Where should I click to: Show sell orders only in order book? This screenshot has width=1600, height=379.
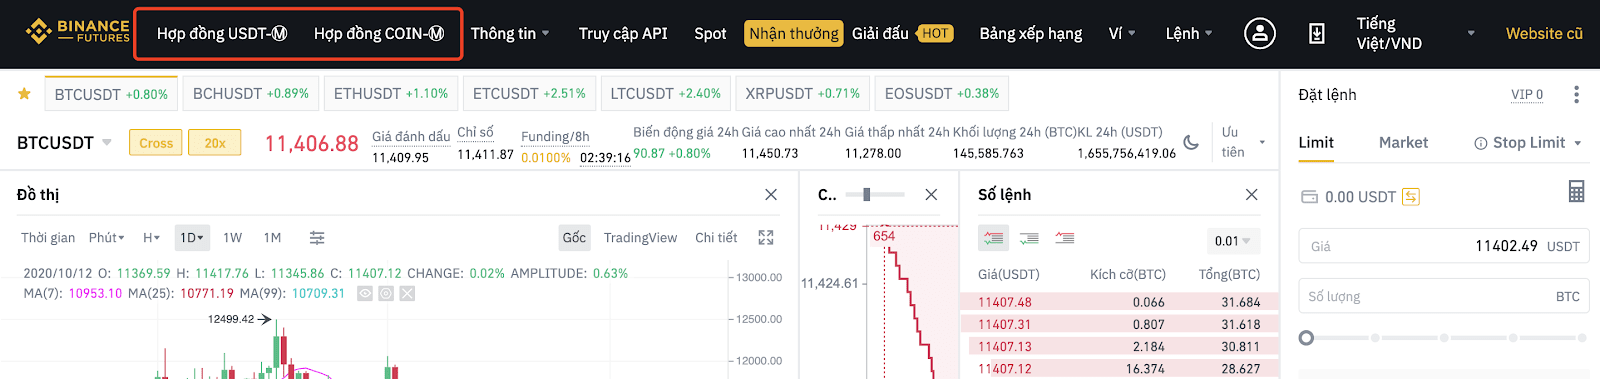click(1065, 239)
